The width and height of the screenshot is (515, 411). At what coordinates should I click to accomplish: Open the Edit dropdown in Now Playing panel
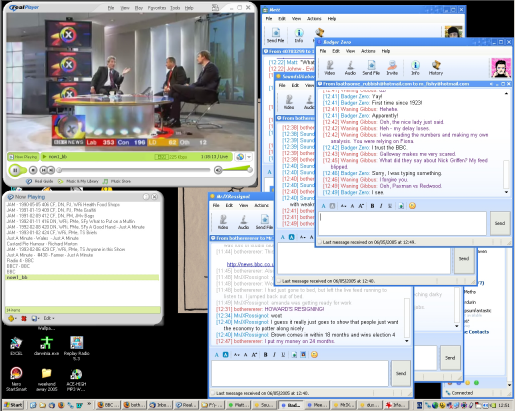pyautogui.click(x=49, y=318)
